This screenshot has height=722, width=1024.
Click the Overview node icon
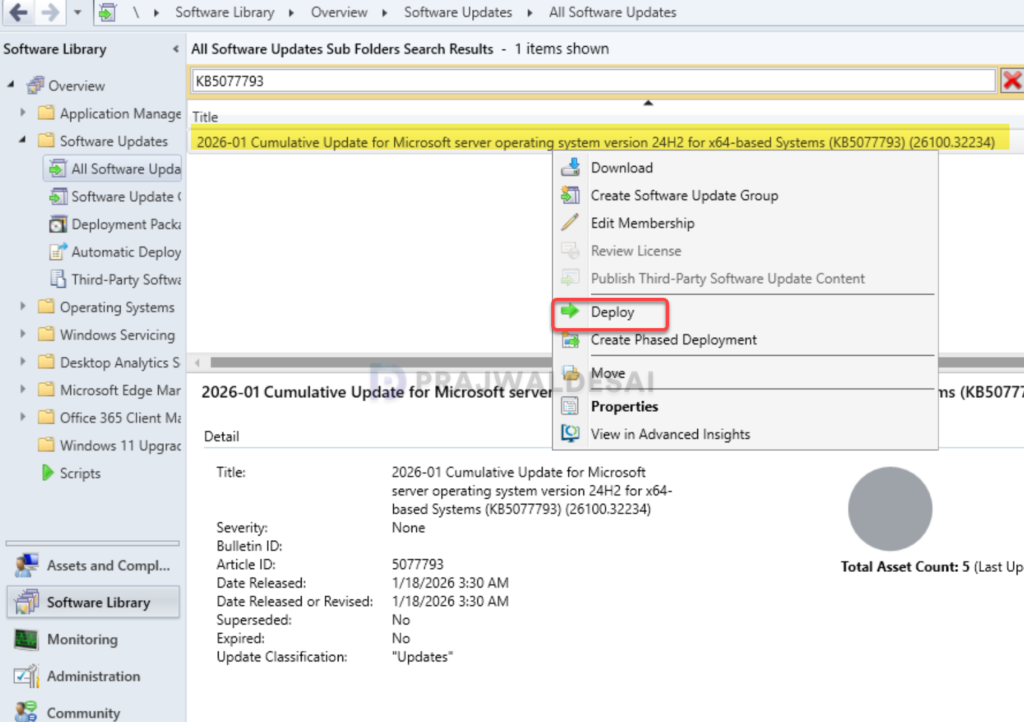click(x=35, y=85)
